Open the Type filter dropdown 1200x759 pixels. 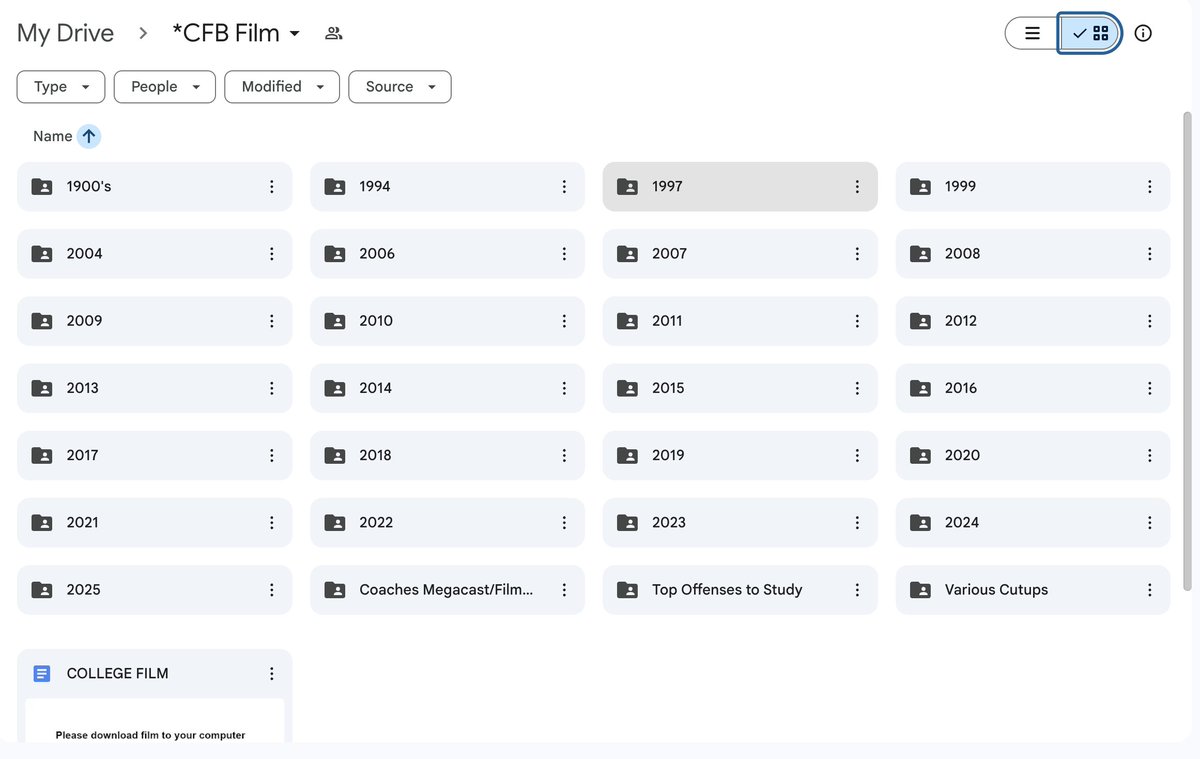(x=61, y=87)
